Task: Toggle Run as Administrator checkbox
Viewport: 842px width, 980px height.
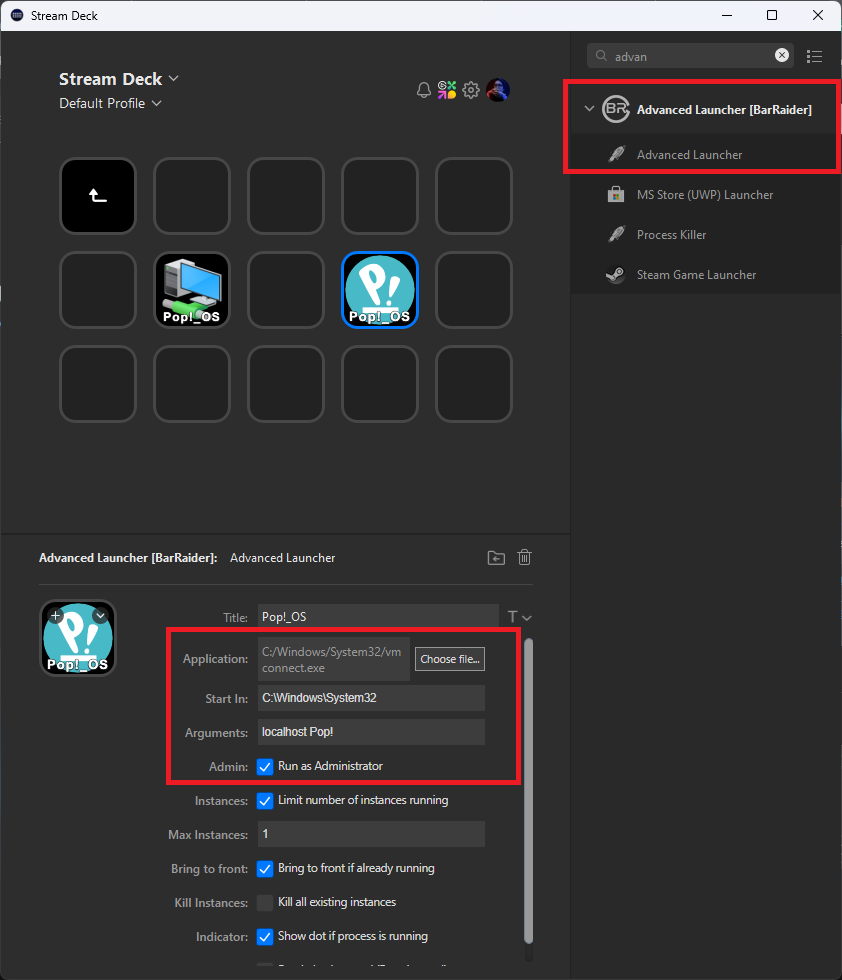Action: point(265,767)
